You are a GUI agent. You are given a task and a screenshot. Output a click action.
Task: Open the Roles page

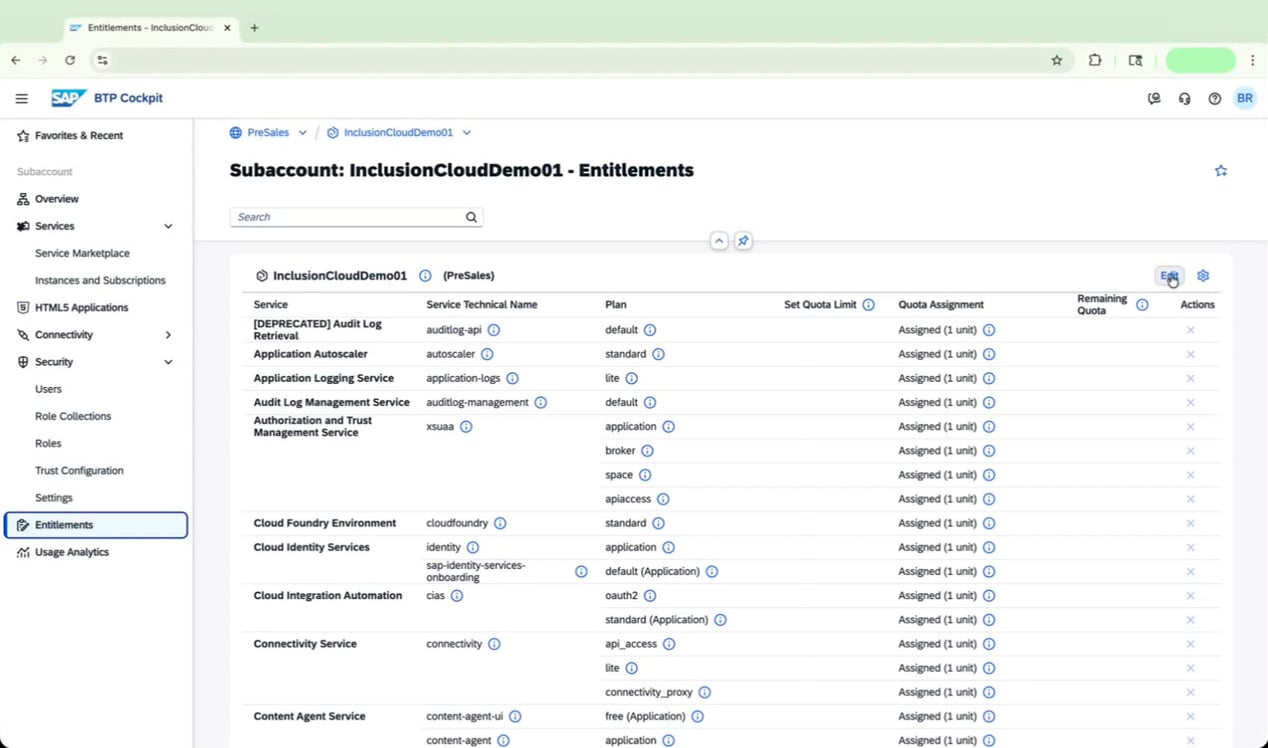coord(48,443)
